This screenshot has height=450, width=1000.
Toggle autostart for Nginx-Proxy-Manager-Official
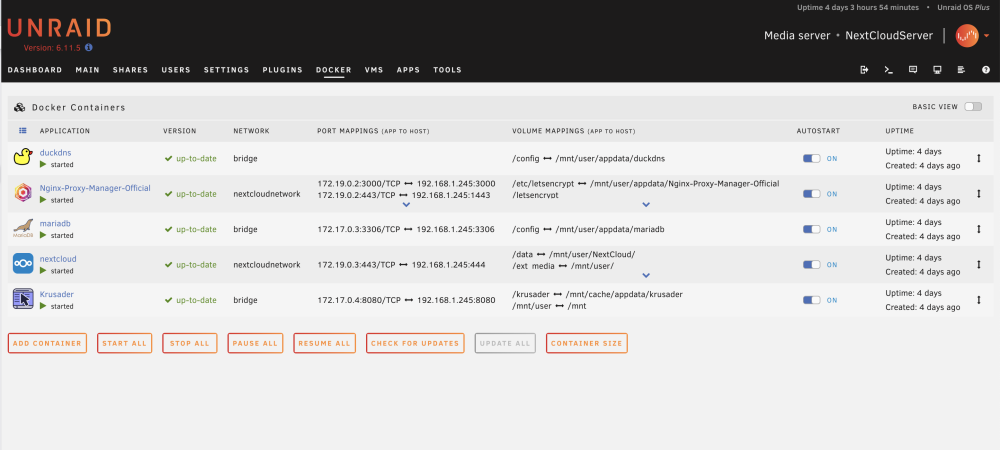coord(811,194)
